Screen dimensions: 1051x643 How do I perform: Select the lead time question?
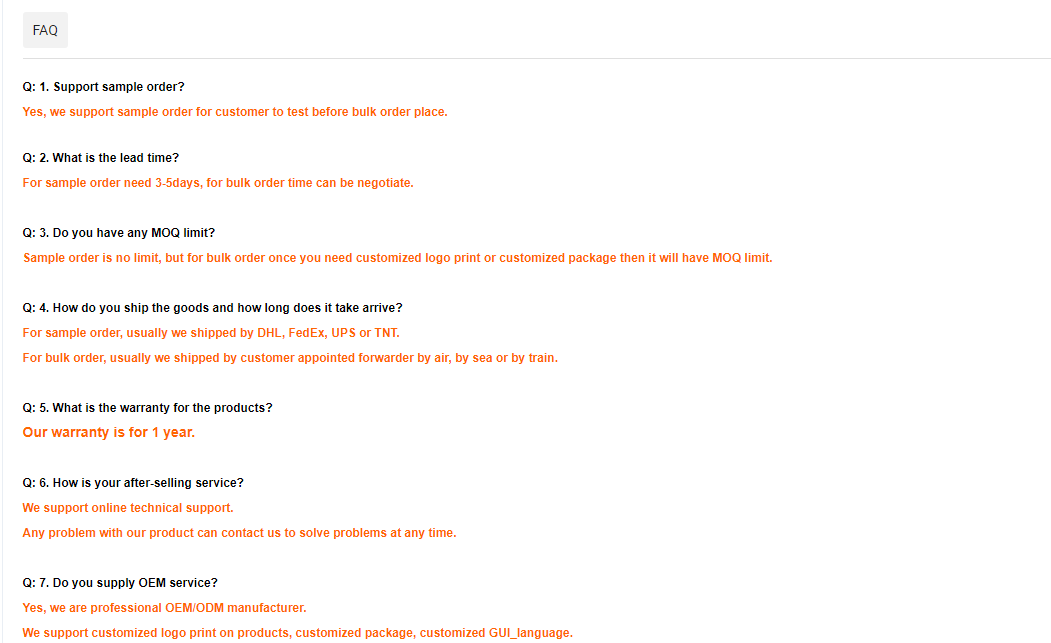101,158
